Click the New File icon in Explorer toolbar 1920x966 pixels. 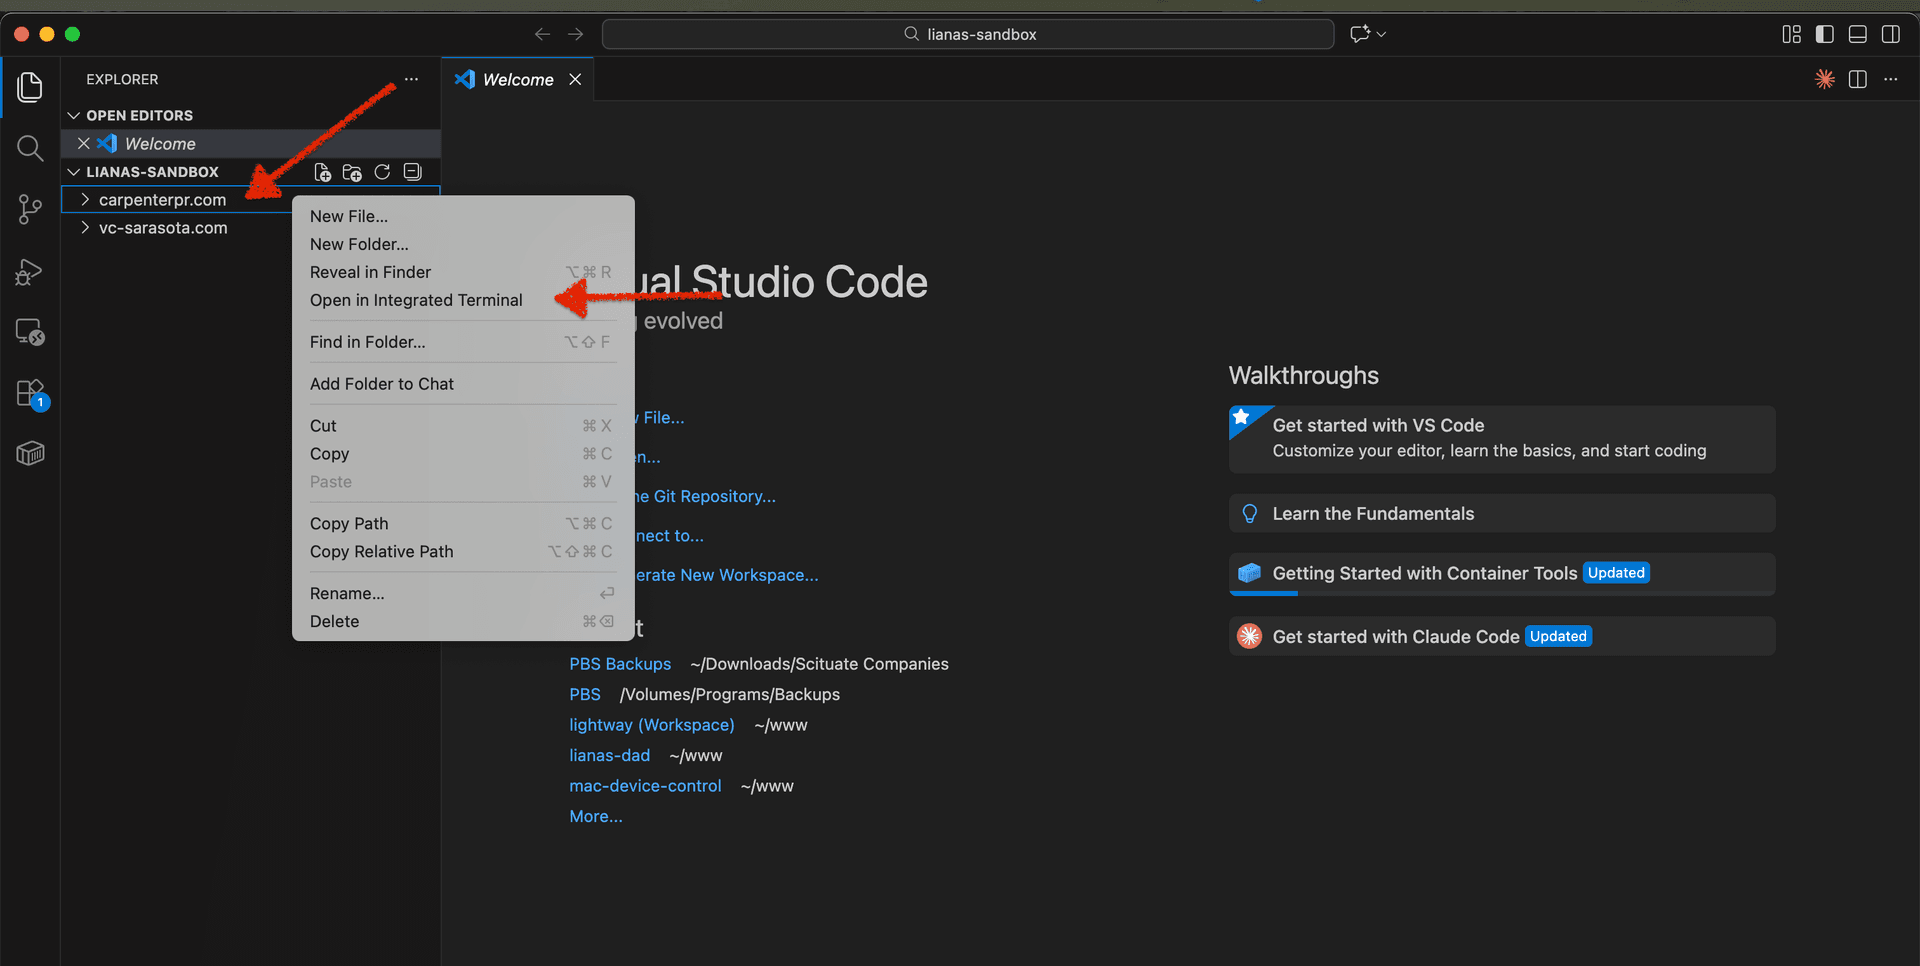click(x=322, y=172)
